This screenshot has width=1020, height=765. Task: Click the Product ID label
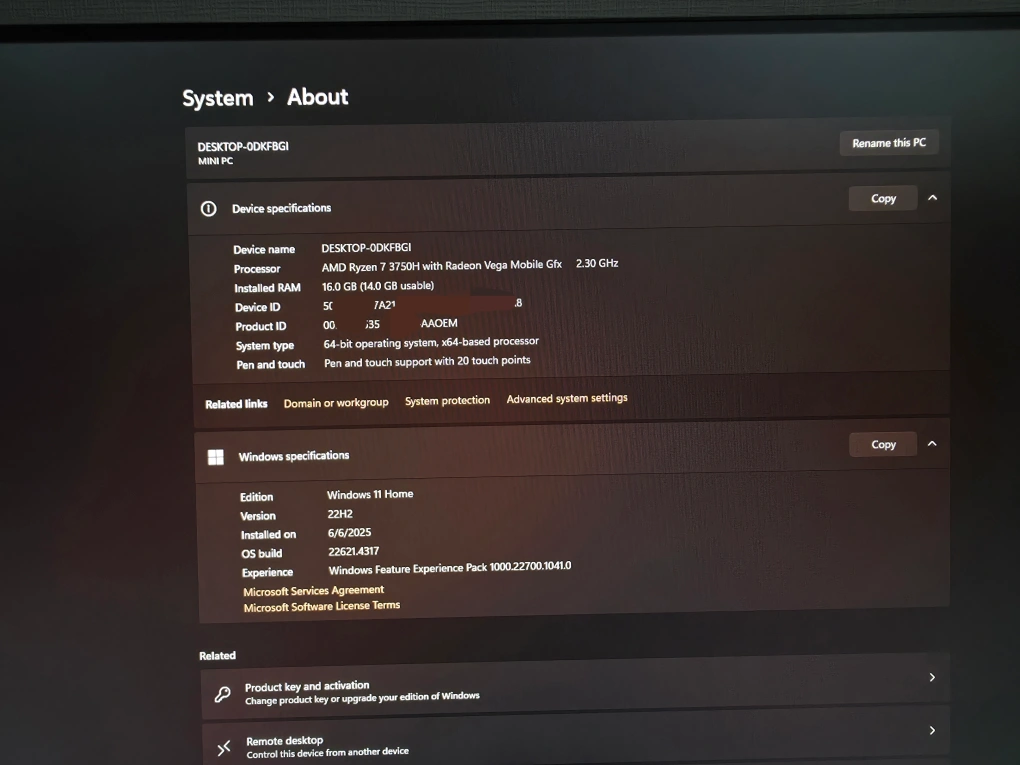(260, 327)
